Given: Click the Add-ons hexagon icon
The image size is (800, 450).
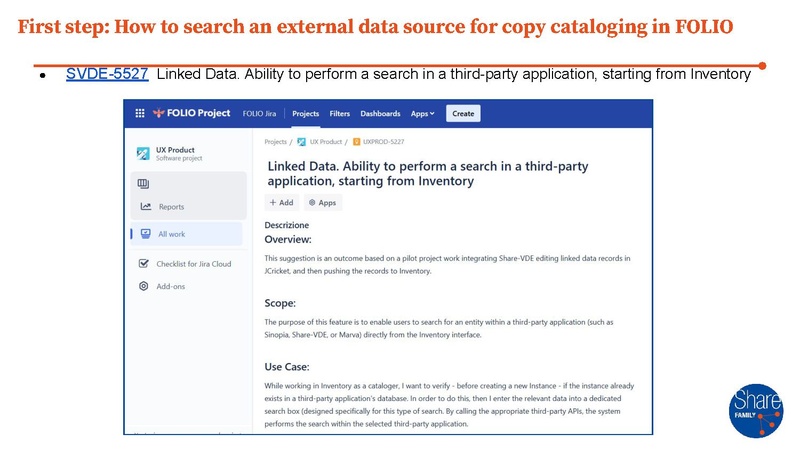Looking at the screenshot, I should pos(145,286).
